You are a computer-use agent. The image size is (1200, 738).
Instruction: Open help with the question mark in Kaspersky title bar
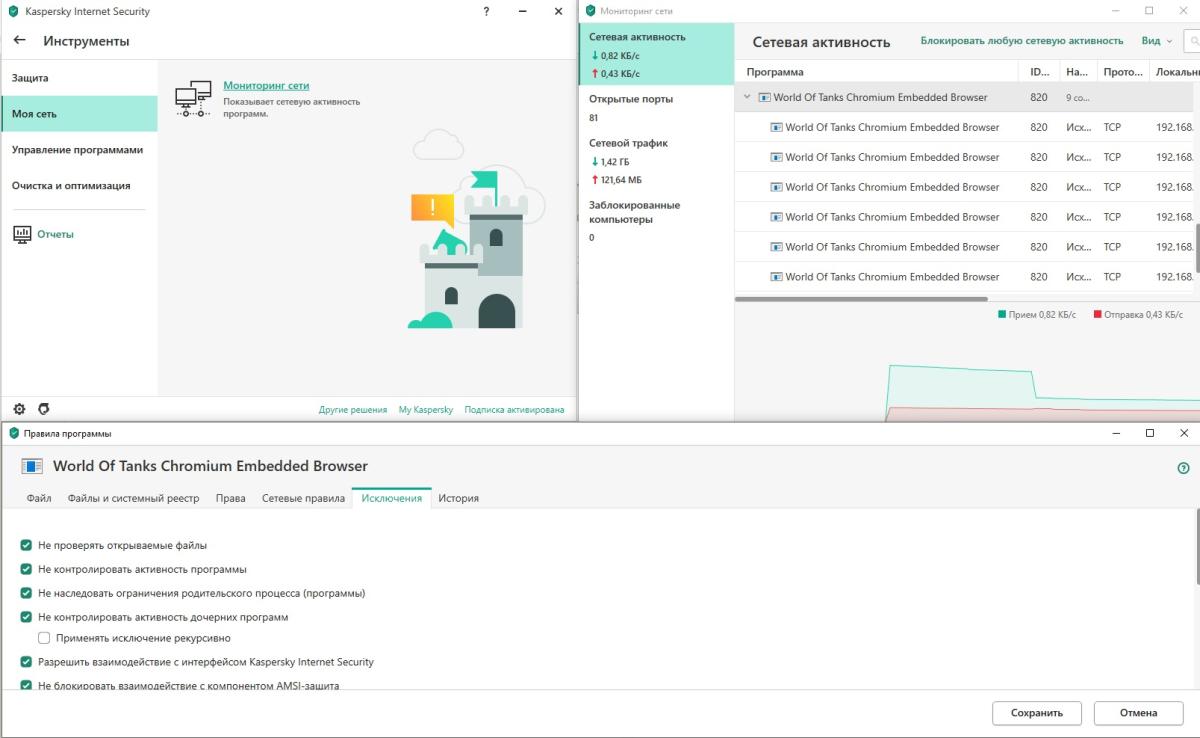pyautogui.click(x=486, y=11)
